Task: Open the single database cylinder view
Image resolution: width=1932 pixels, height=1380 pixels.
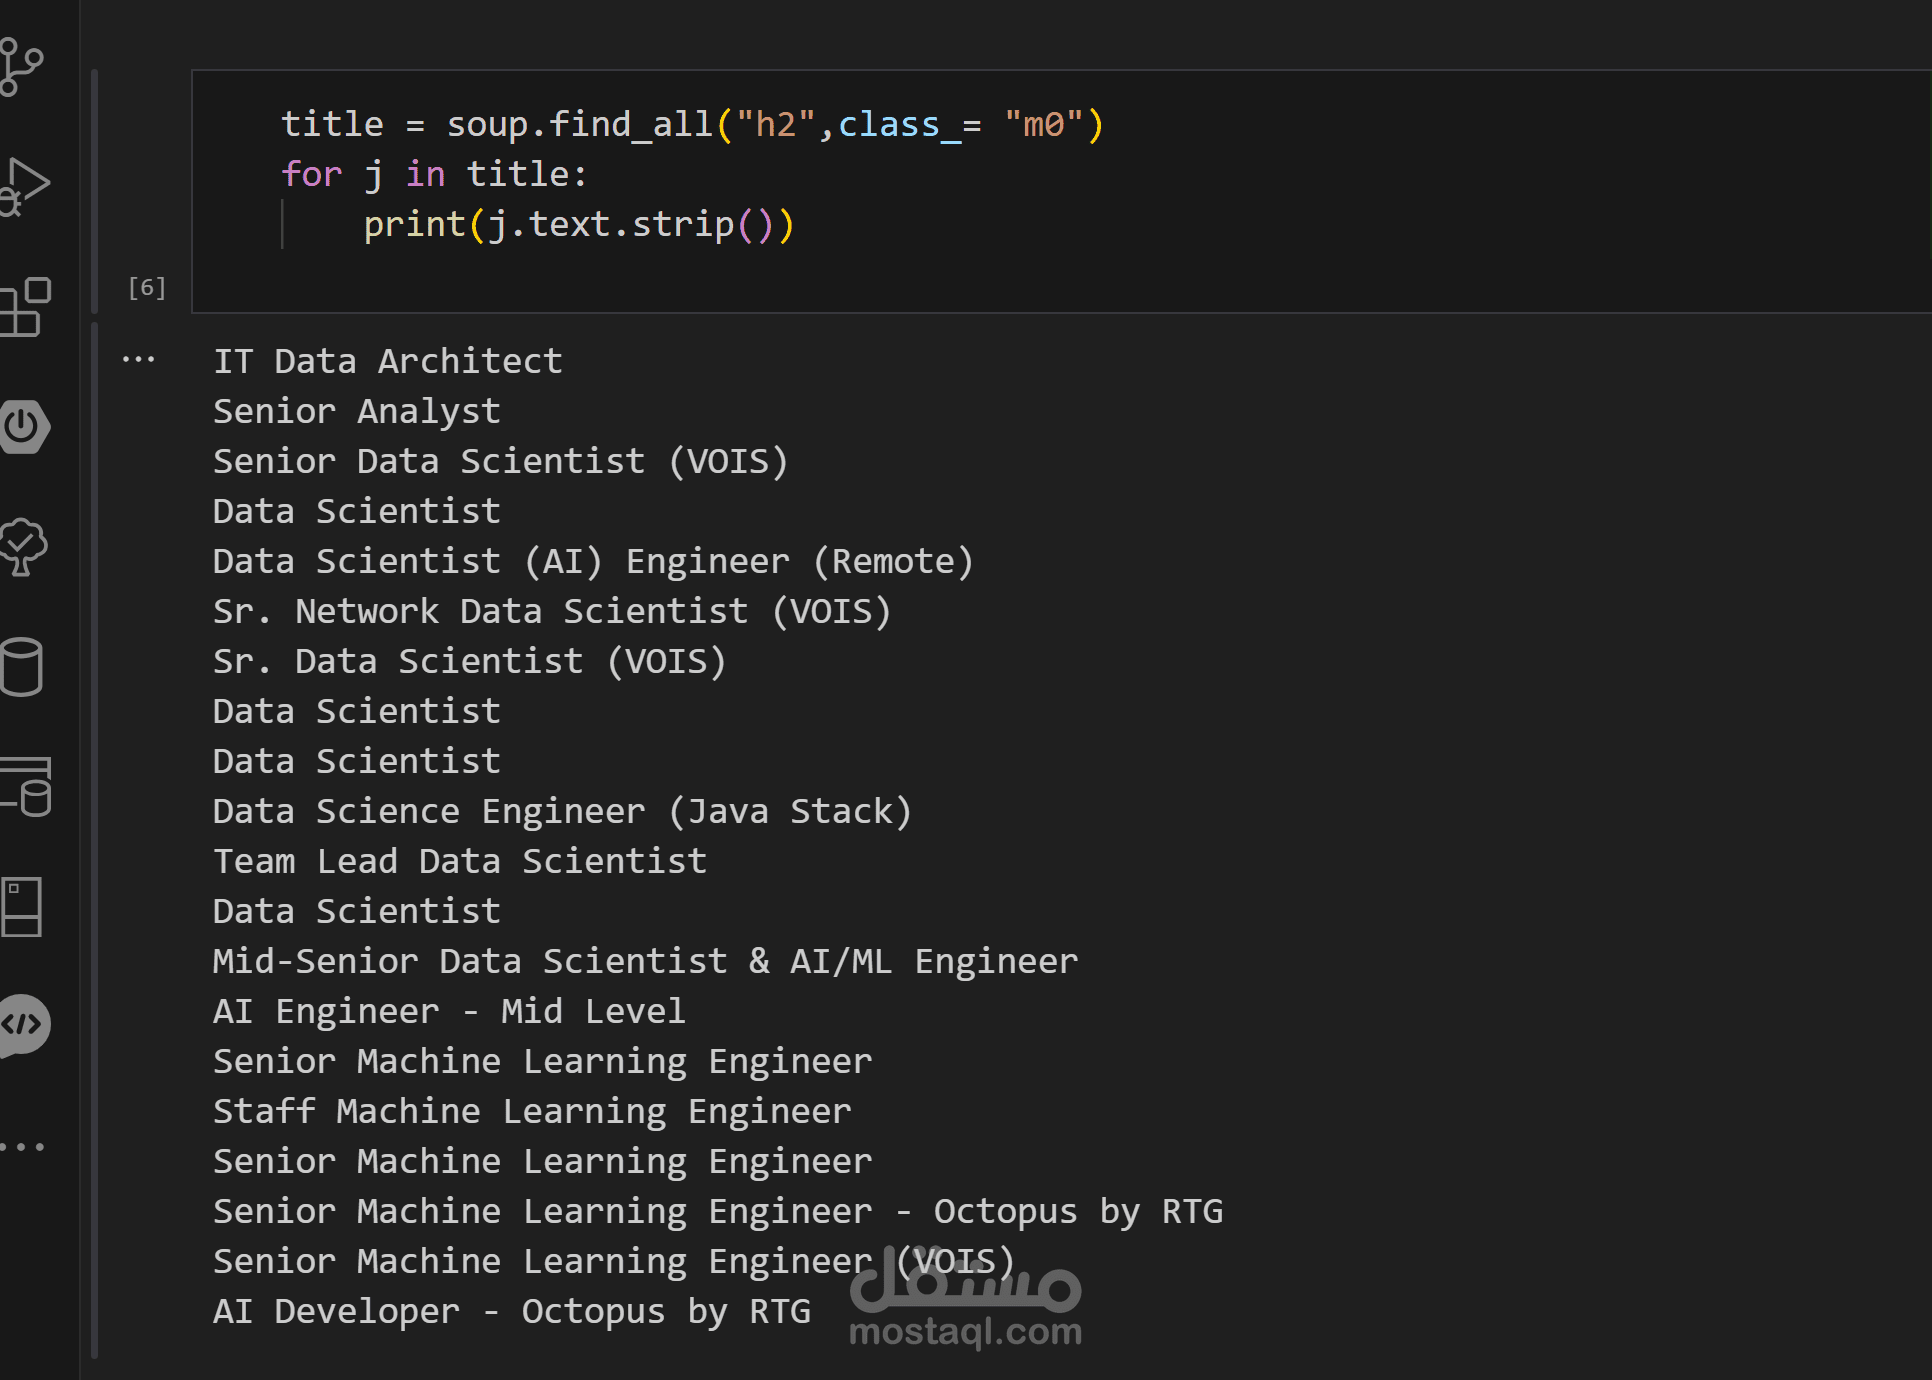Action: point(22,667)
